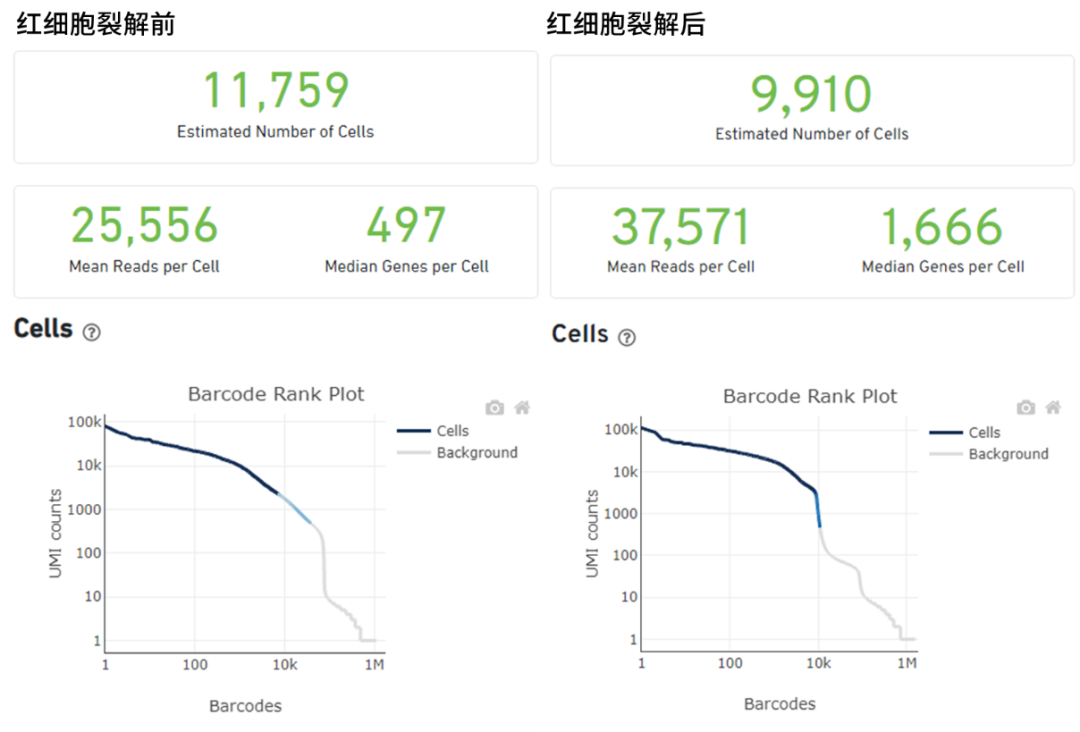Viewport: 1080px width, 732px height.
Task: Click the help icon beside Cells in the 11,759-cell report
Action: click(92, 333)
